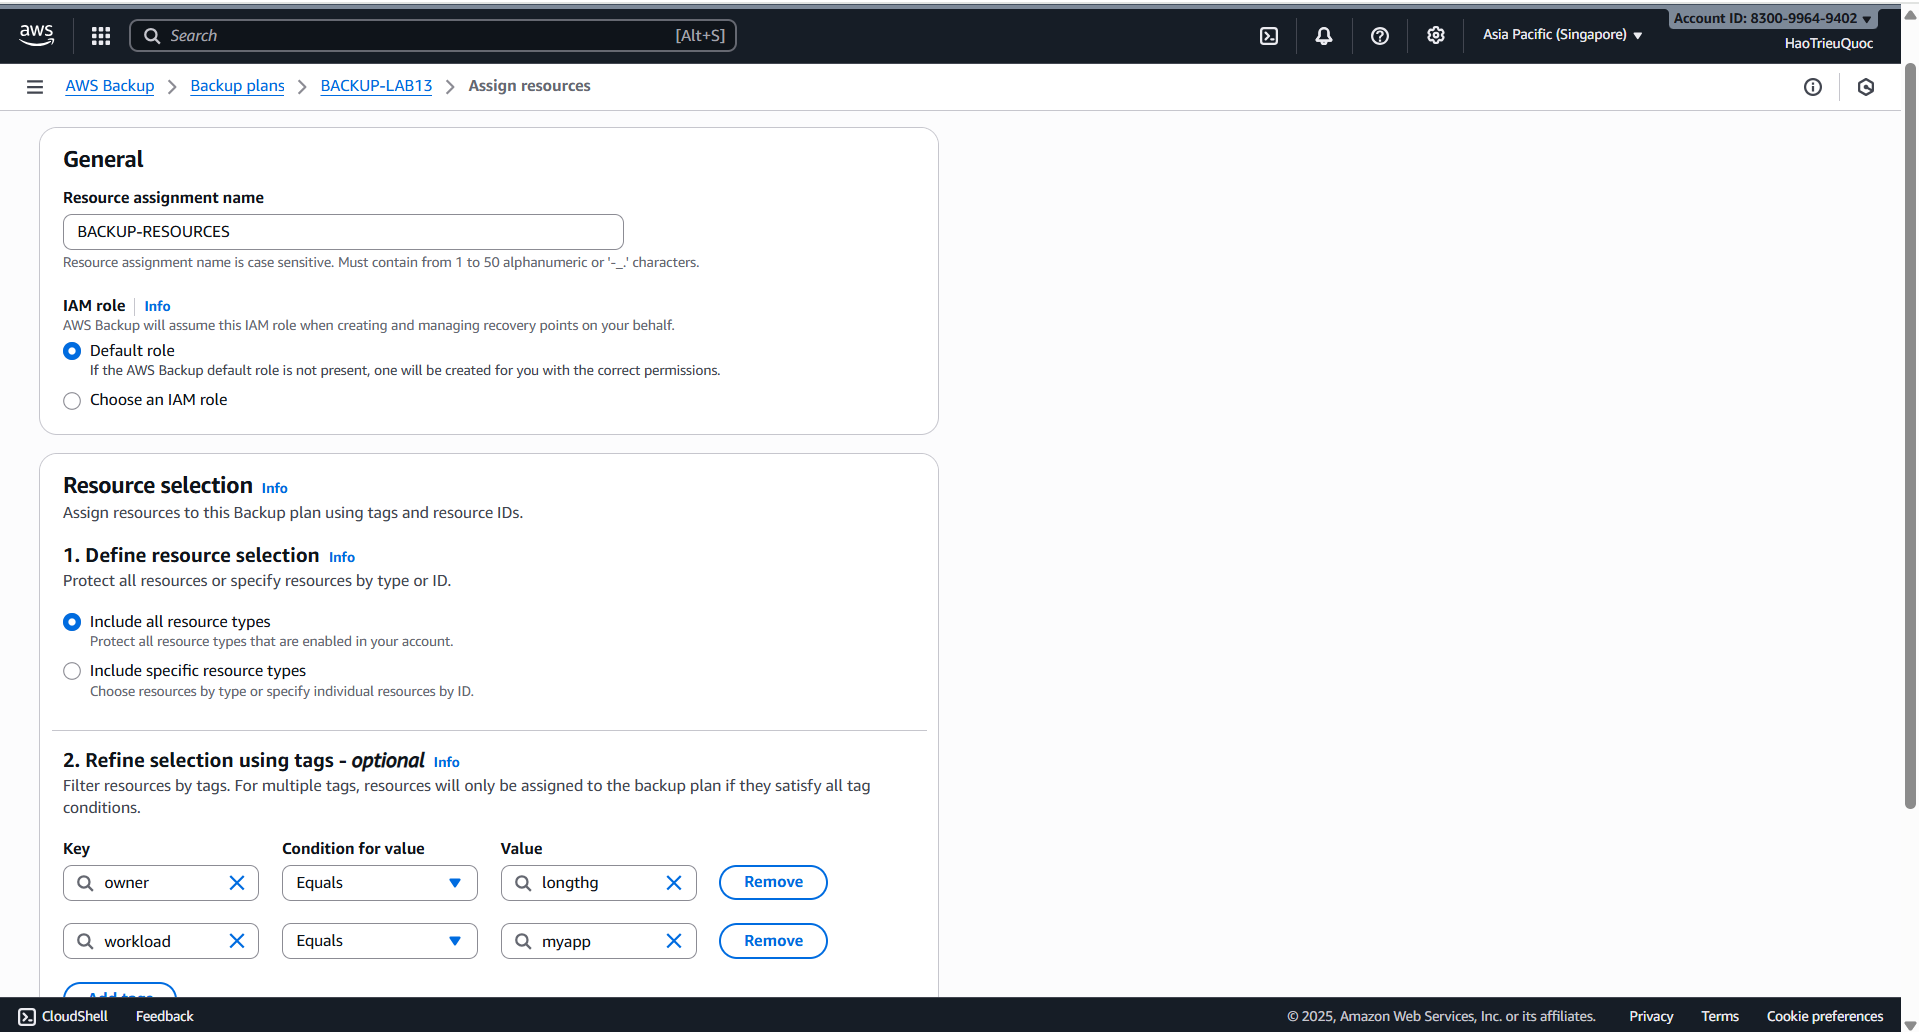This screenshot has width=1919, height=1032.
Task: Select the Choose an IAM role option
Action: [x=72, y=400]
